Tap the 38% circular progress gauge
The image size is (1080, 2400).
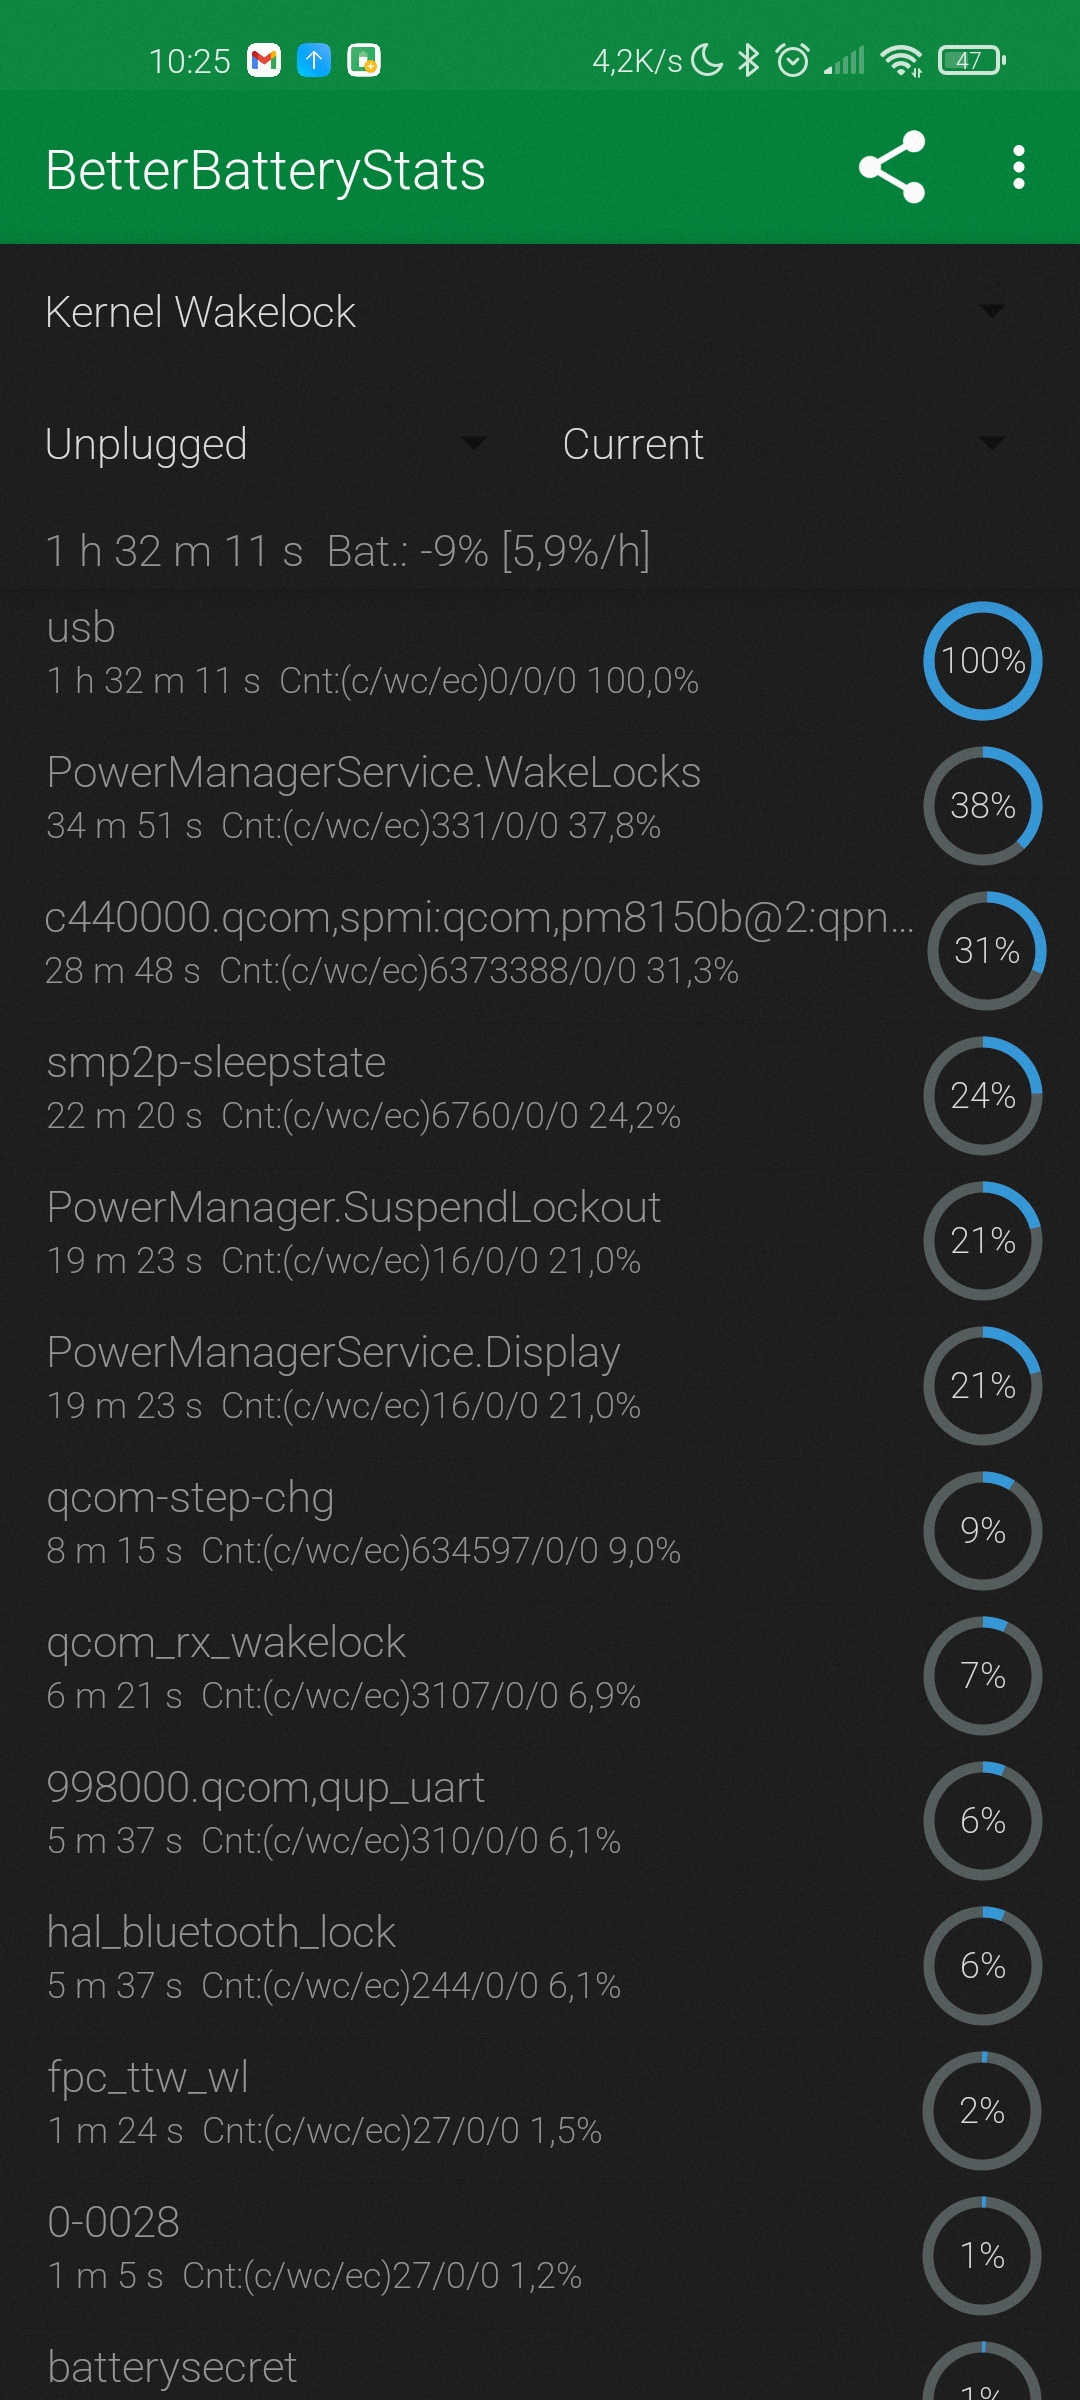(983, 806)
